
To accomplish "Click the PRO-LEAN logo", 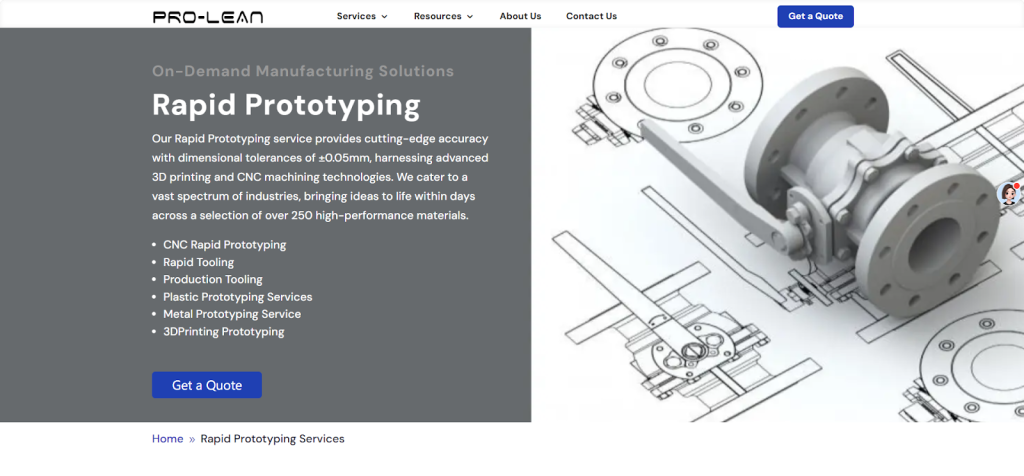I will [208, 16].
